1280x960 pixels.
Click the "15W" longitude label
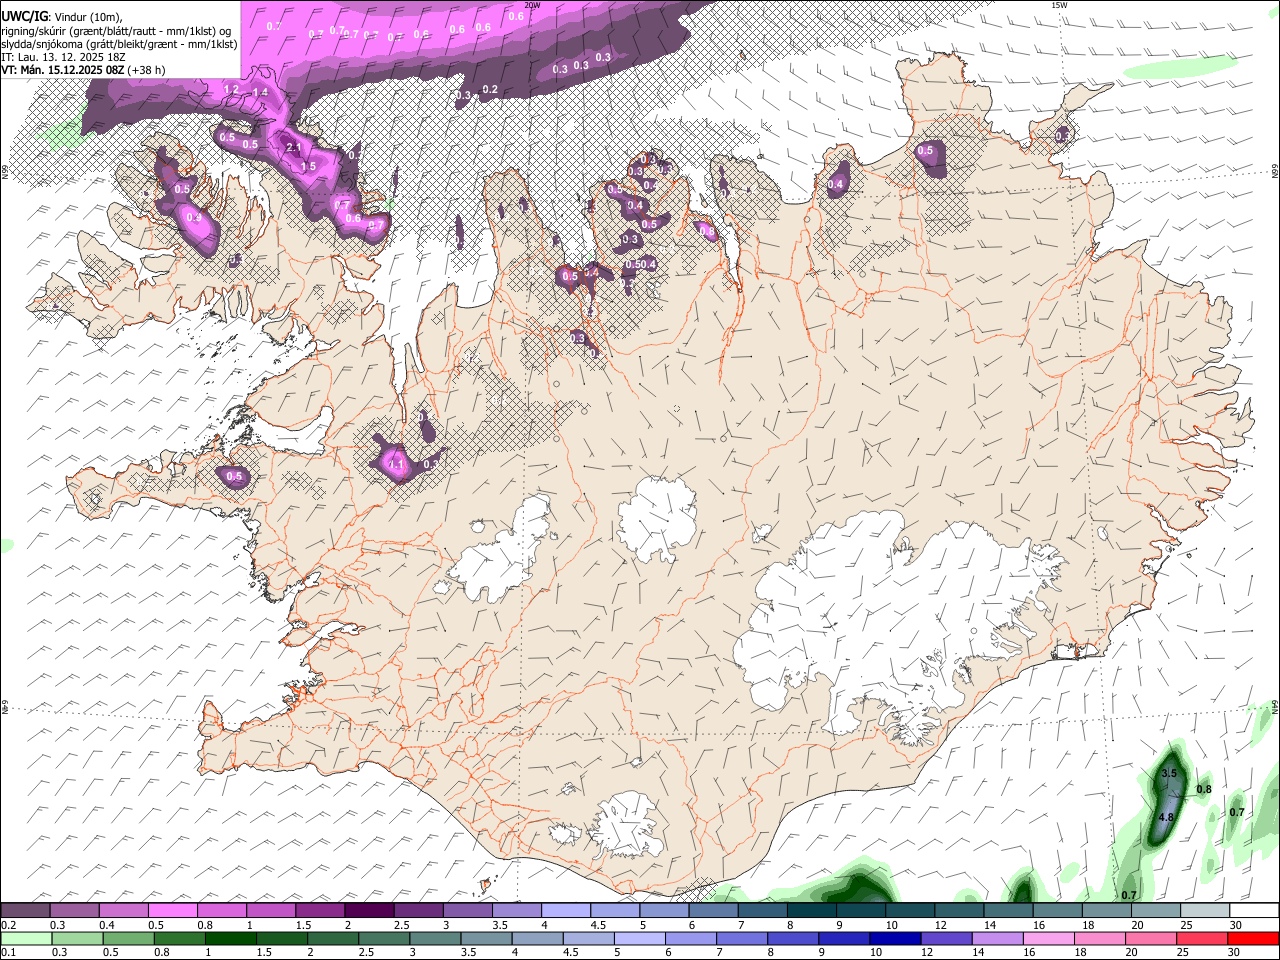(x=1059, y=5)
